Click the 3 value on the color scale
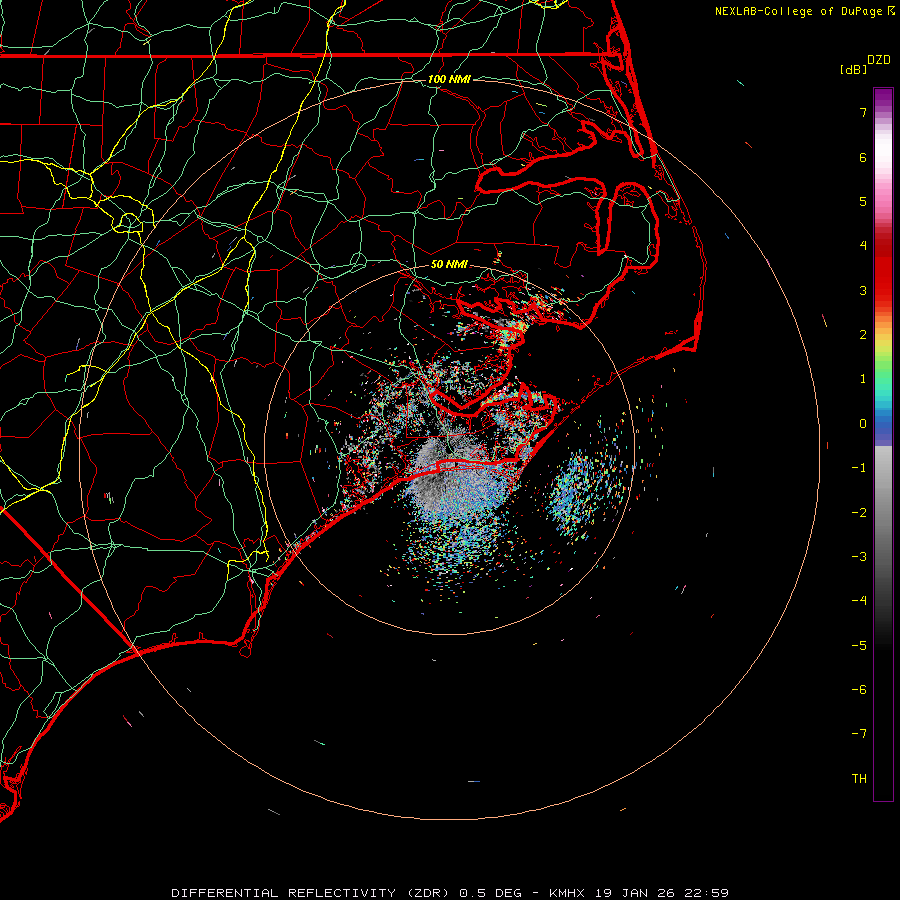This screenshot has width=900, height=900. pos(863,290)
